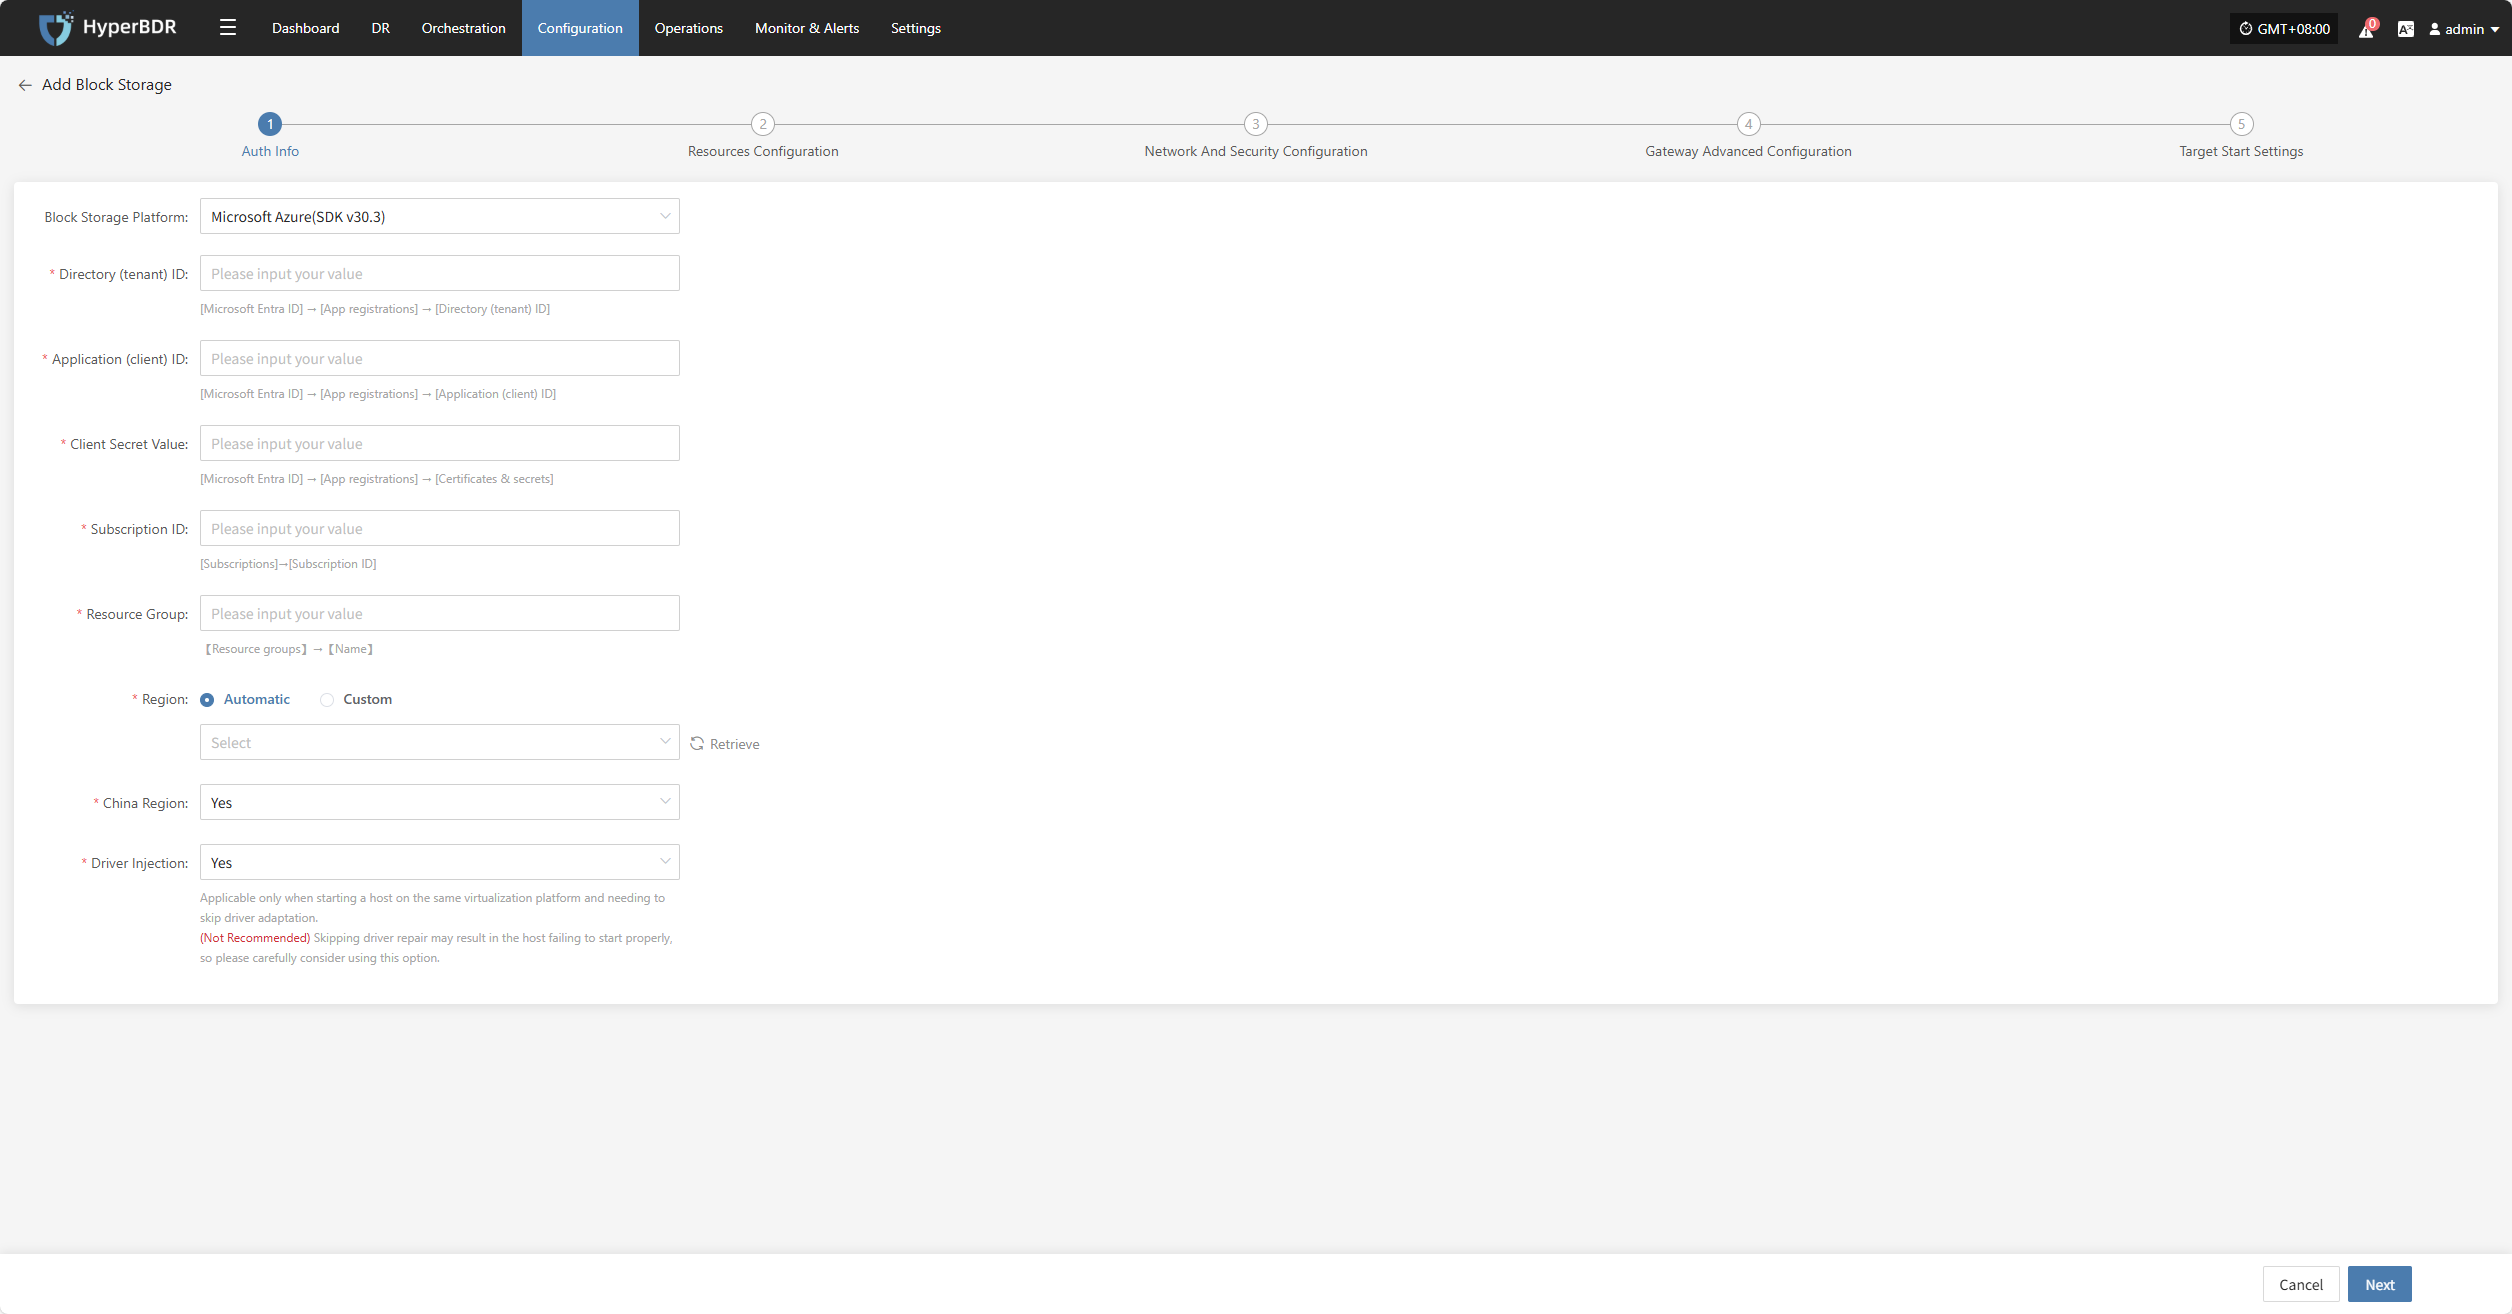Click the Retrieve link text
The height and width of the screenshot is (1314, 2512).
tap(735, 744)
